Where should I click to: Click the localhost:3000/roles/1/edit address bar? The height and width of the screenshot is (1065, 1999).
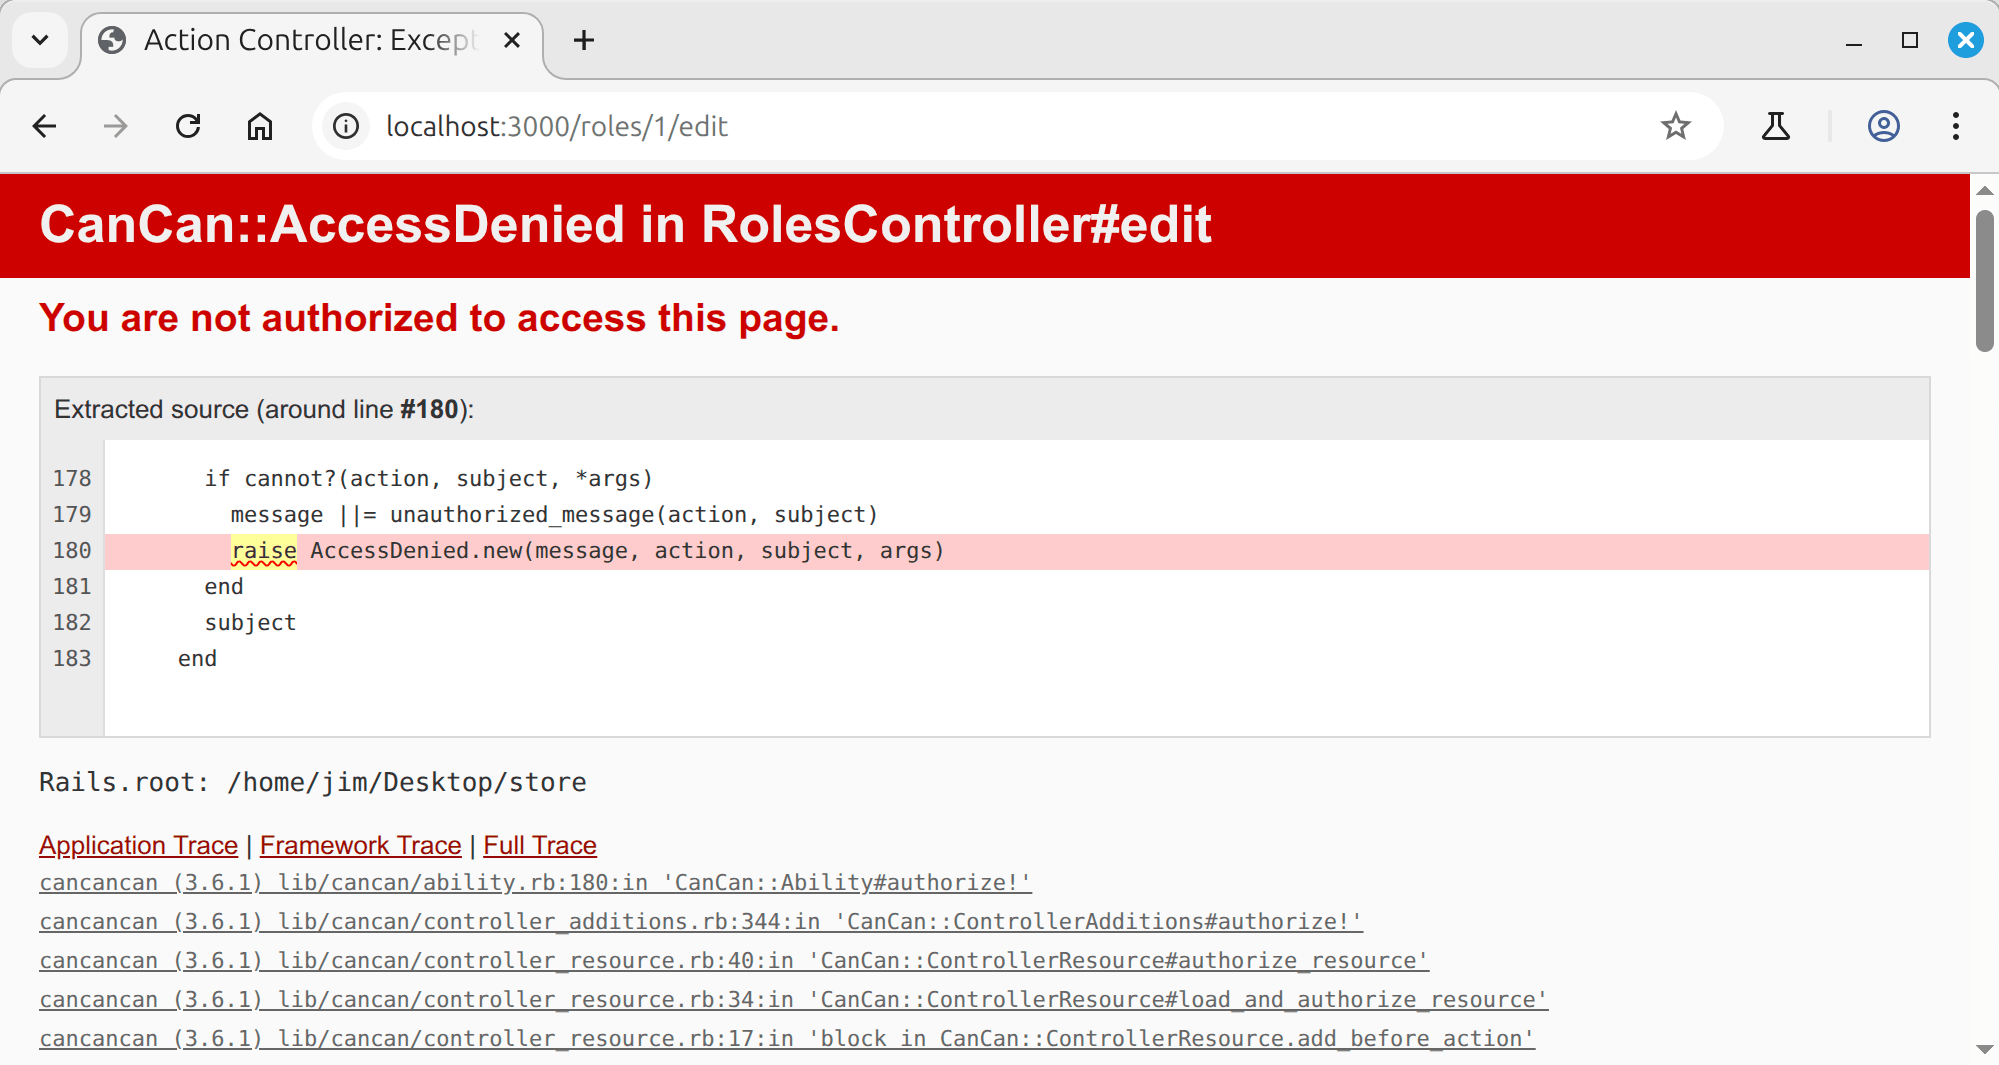(x=1016, y=126)
